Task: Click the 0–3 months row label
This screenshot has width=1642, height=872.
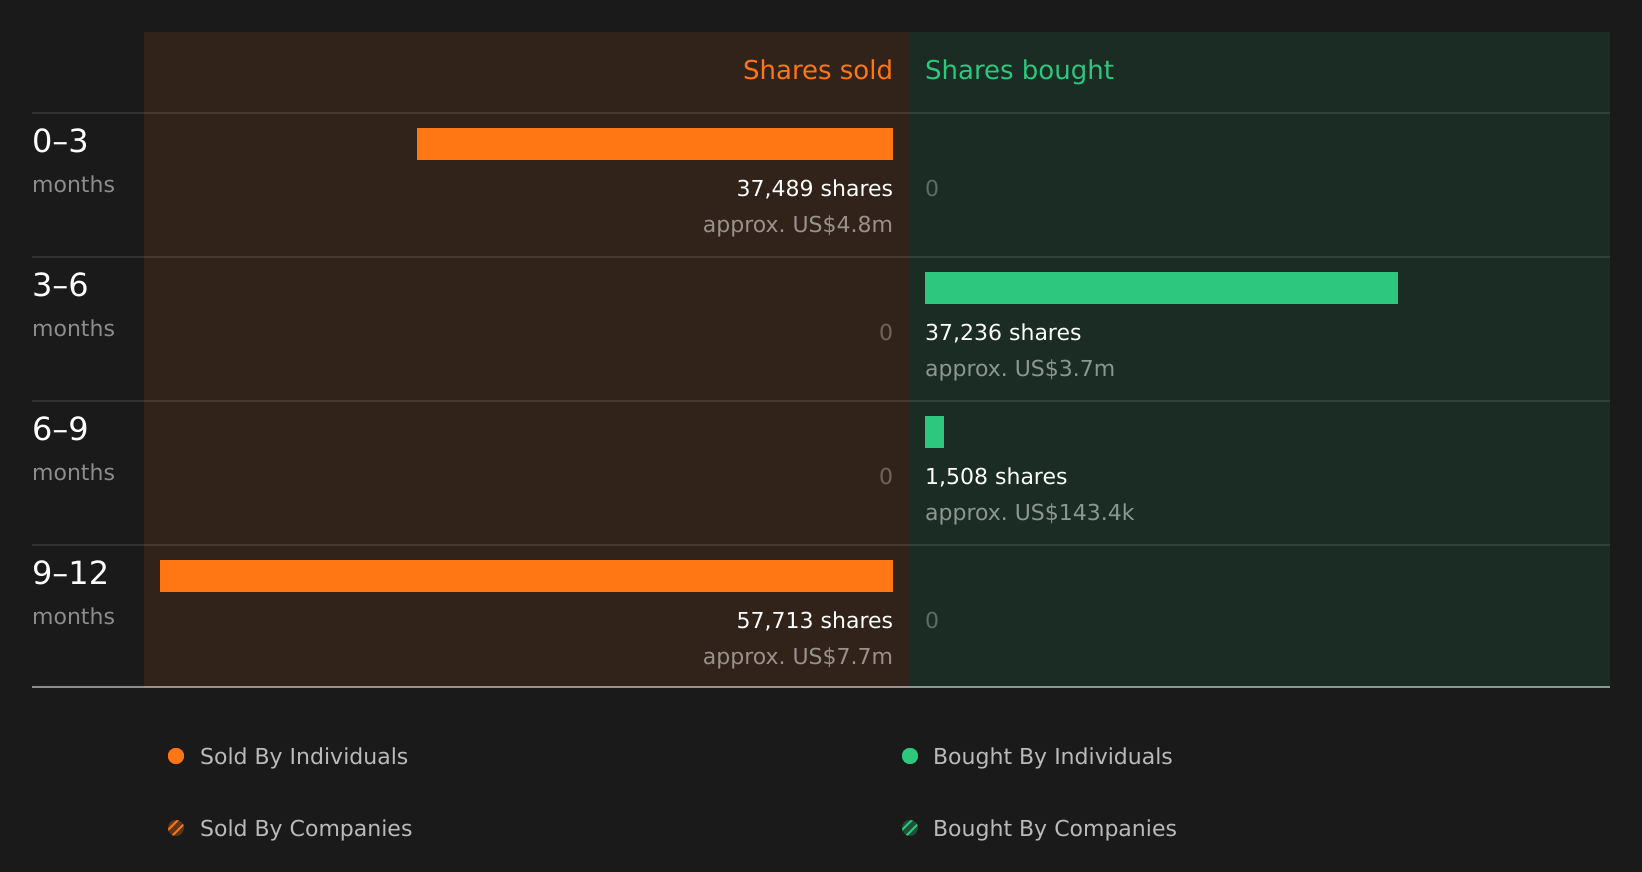Action: point(73,160)
